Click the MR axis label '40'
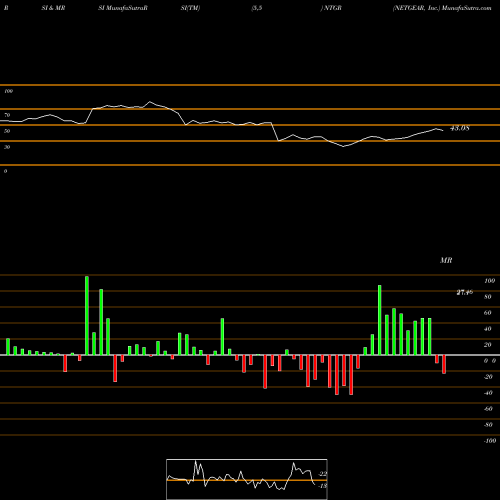The image size is (500, 500). click(488, 329)
